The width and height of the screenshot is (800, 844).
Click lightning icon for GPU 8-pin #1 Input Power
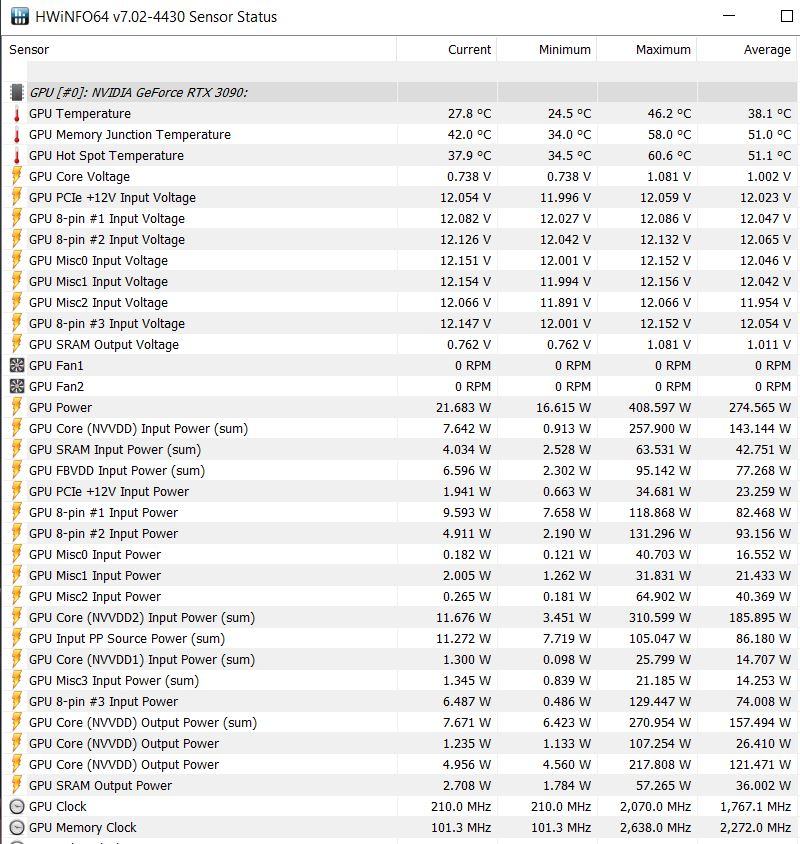point(17,512)
